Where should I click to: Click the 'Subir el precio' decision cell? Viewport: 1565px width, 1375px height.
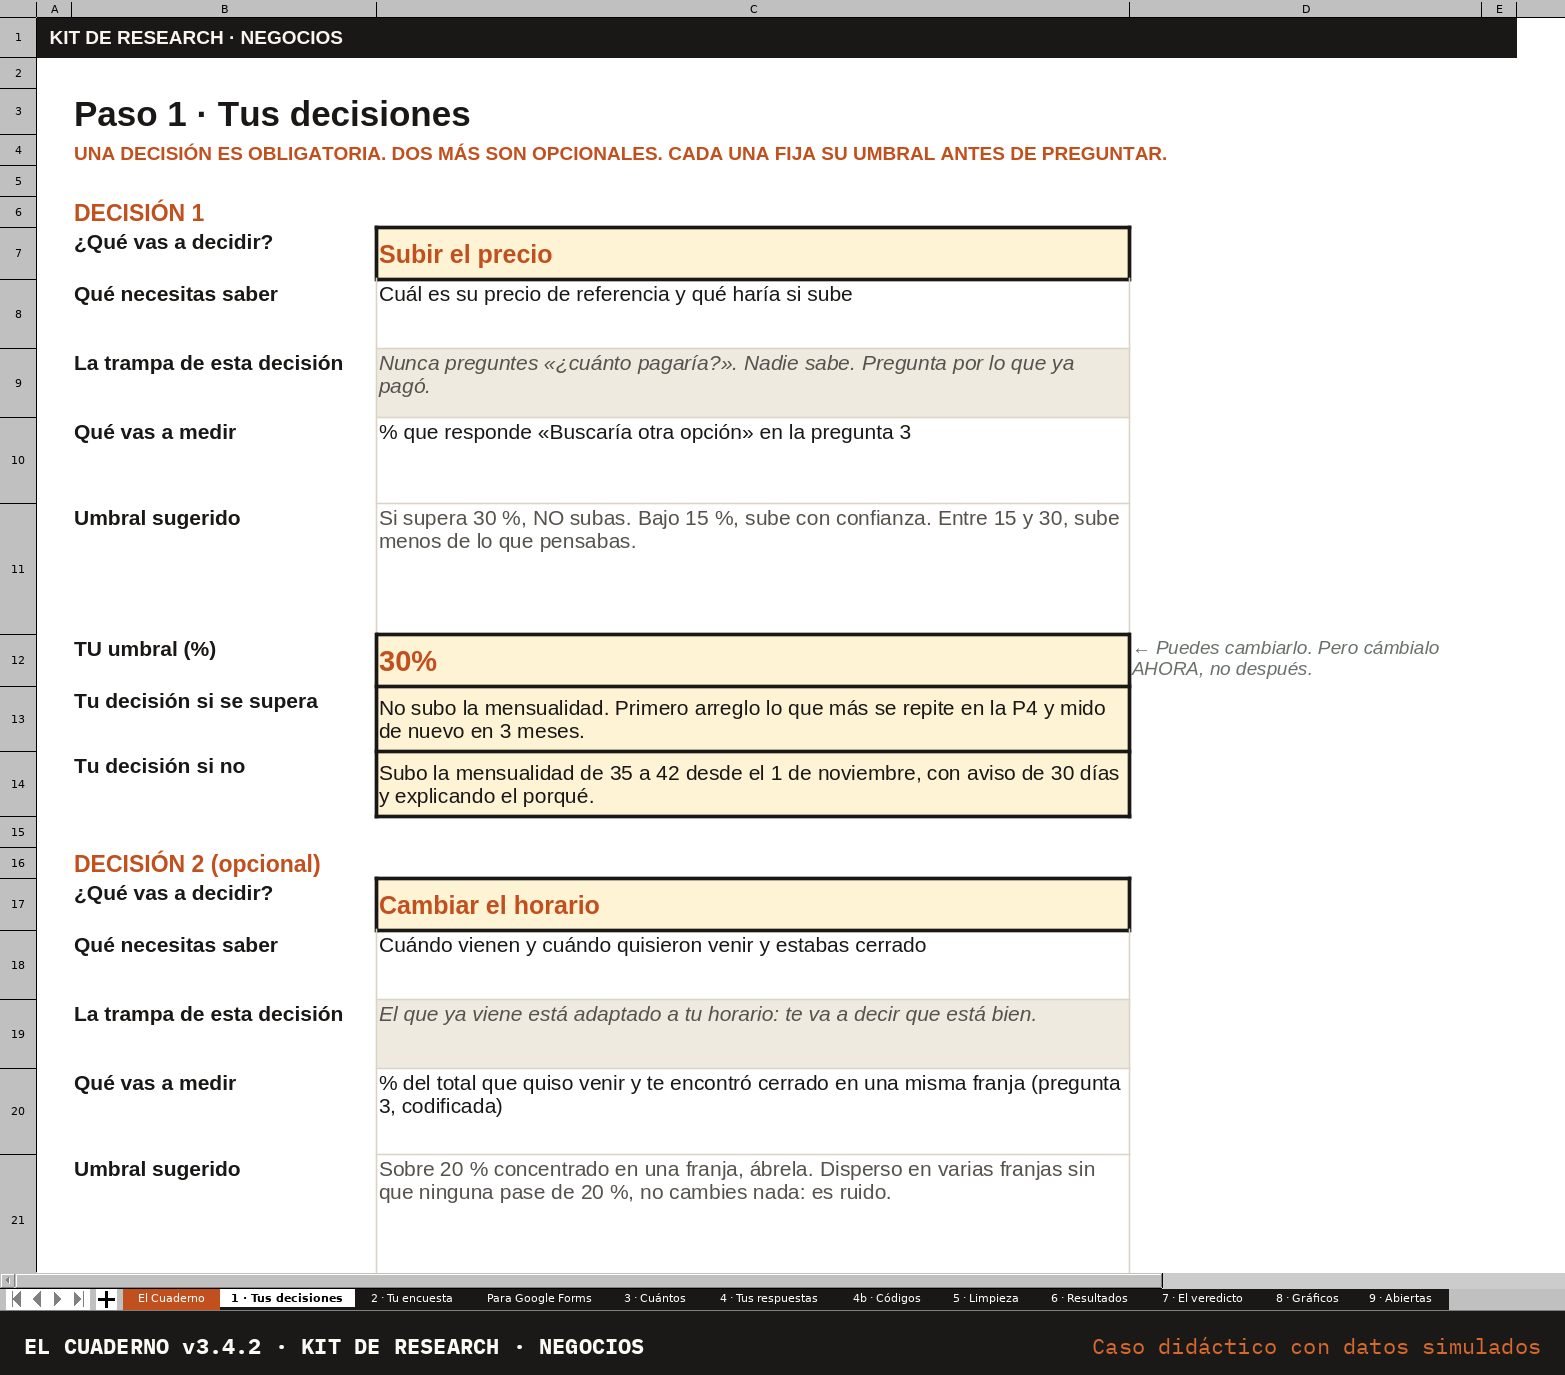coord(753,254)
